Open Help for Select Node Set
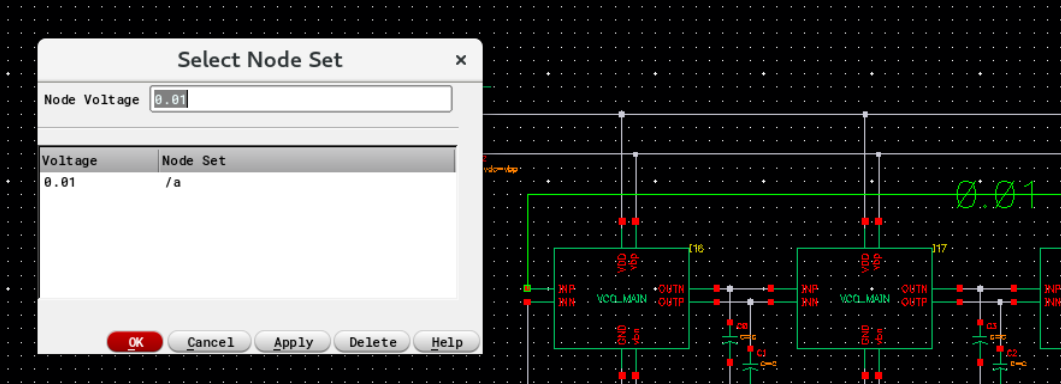This screenshot has height=384, width=1061. (447, 342)
